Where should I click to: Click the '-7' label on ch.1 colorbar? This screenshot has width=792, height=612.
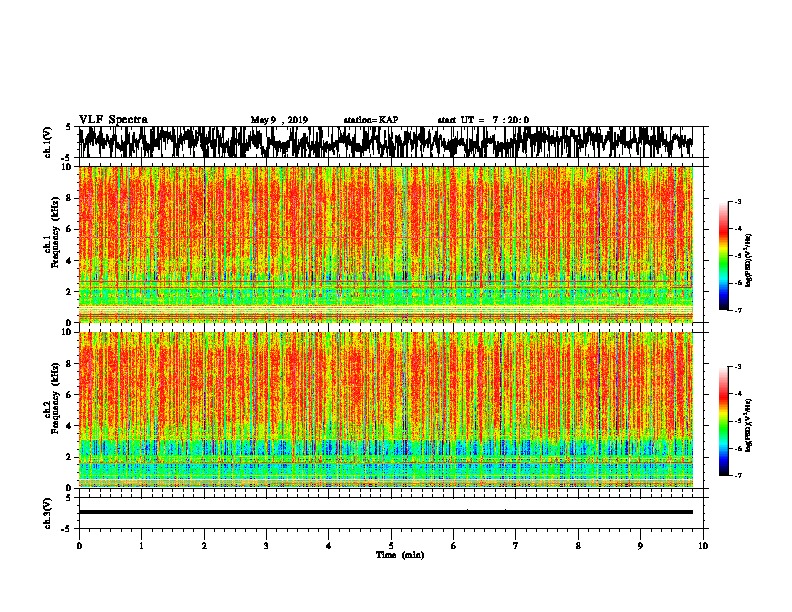737,310
